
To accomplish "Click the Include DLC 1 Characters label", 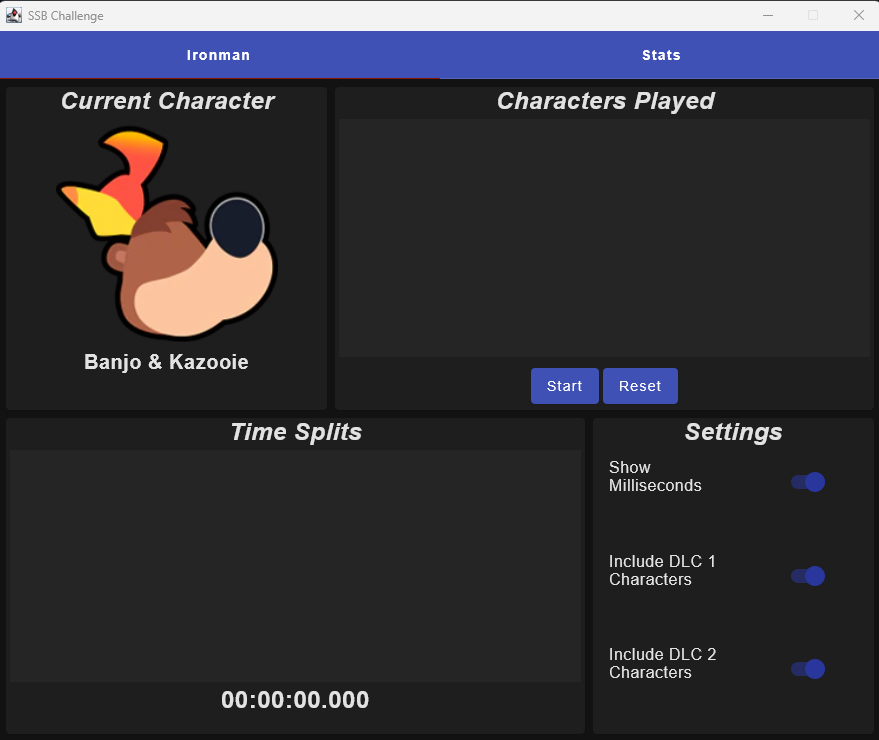I will (662, 570).
